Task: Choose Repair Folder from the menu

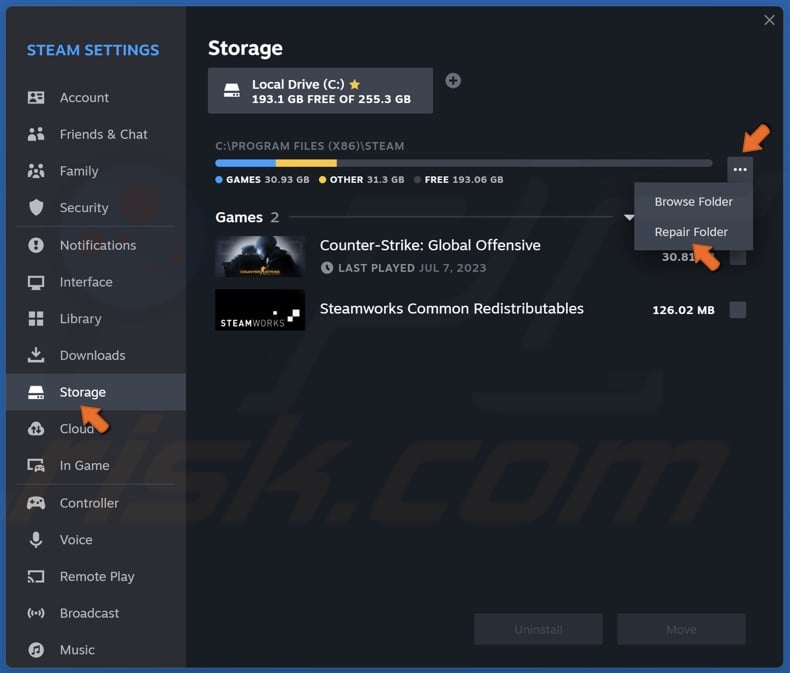Action: point(693,232)
